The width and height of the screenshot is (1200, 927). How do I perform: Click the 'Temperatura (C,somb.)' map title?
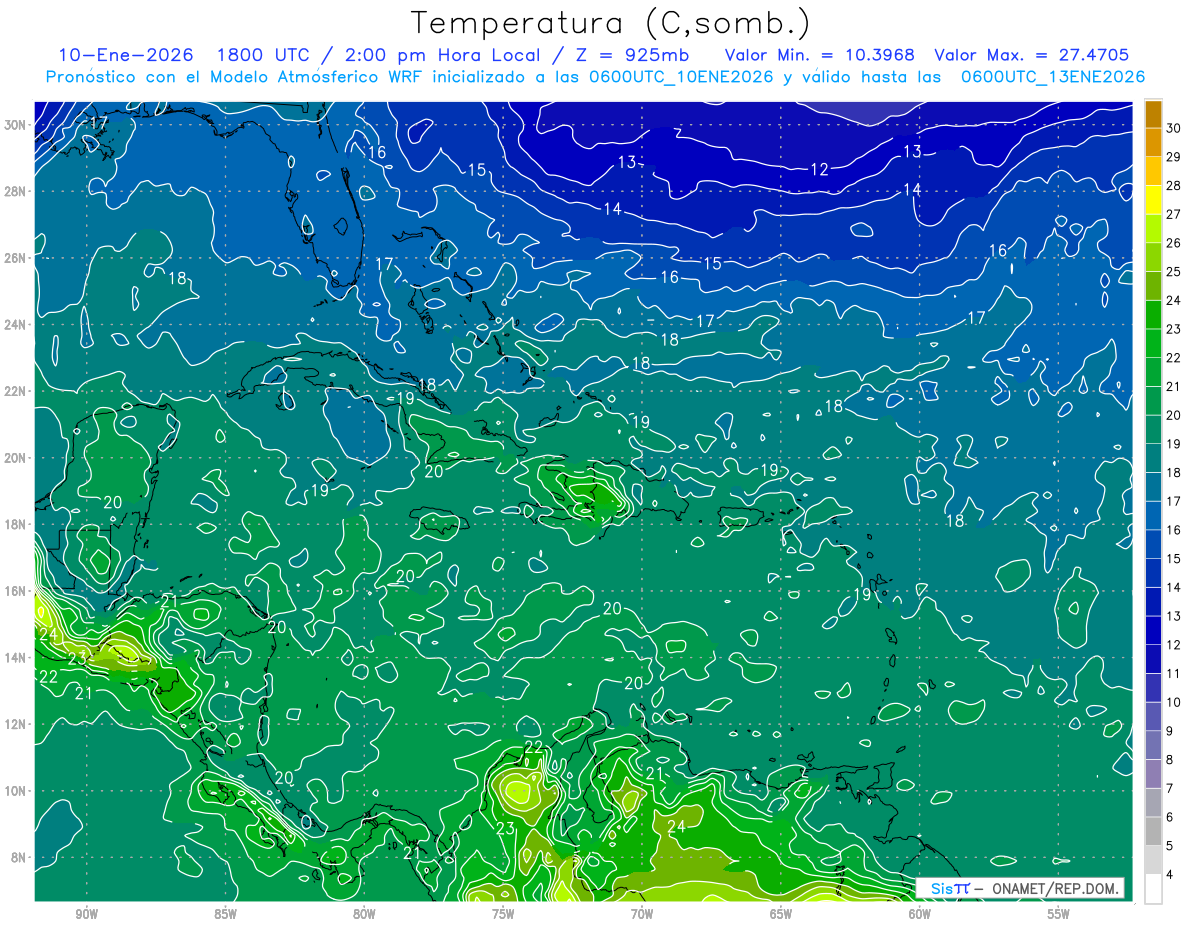pos(611,23)
